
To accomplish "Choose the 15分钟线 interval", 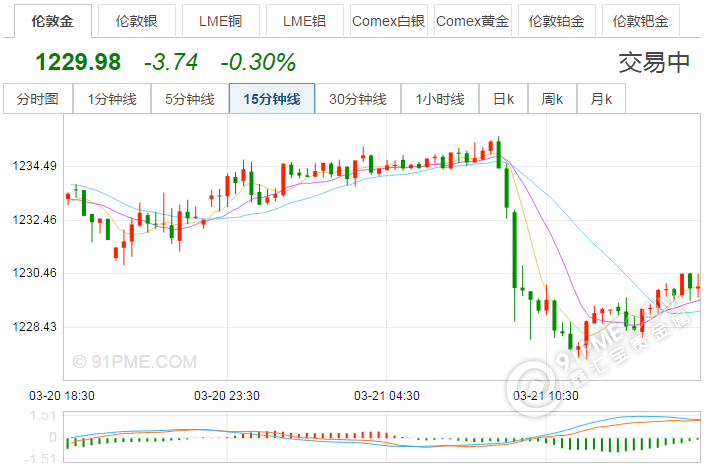I will pos(272,98).
